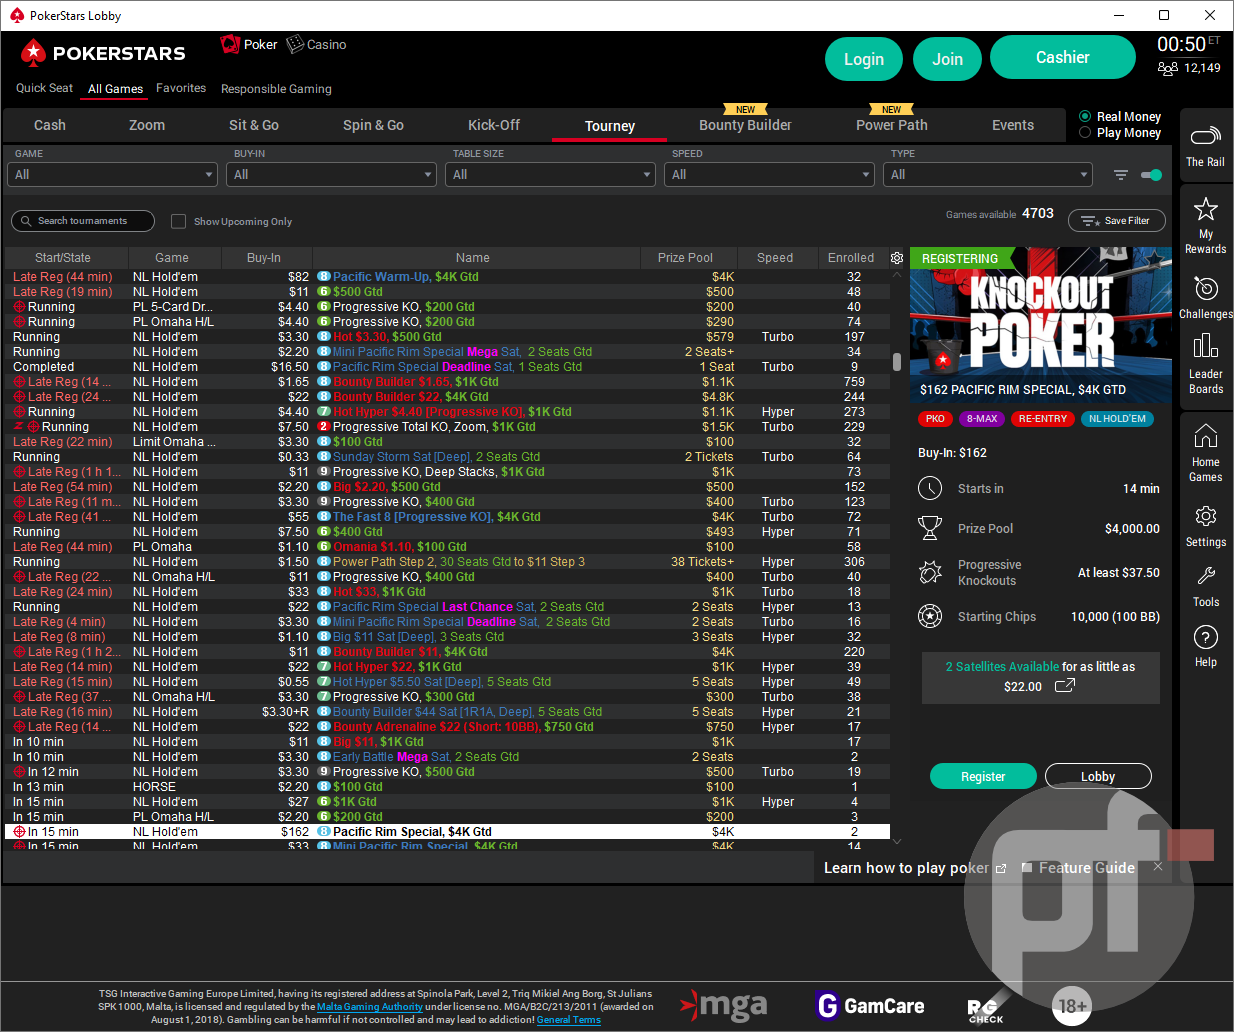The width and height of the screenshot is (1234, 1032).
Task: Click the 8-MAX tag badge
Action: tap(982, 419)
